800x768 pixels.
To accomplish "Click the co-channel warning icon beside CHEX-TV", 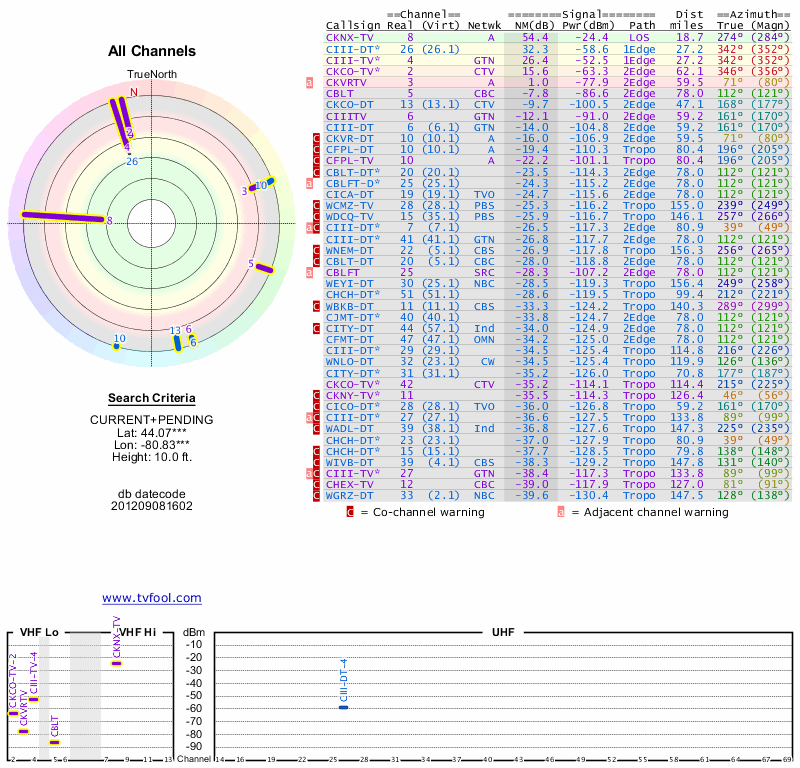I will coord(317,485).
